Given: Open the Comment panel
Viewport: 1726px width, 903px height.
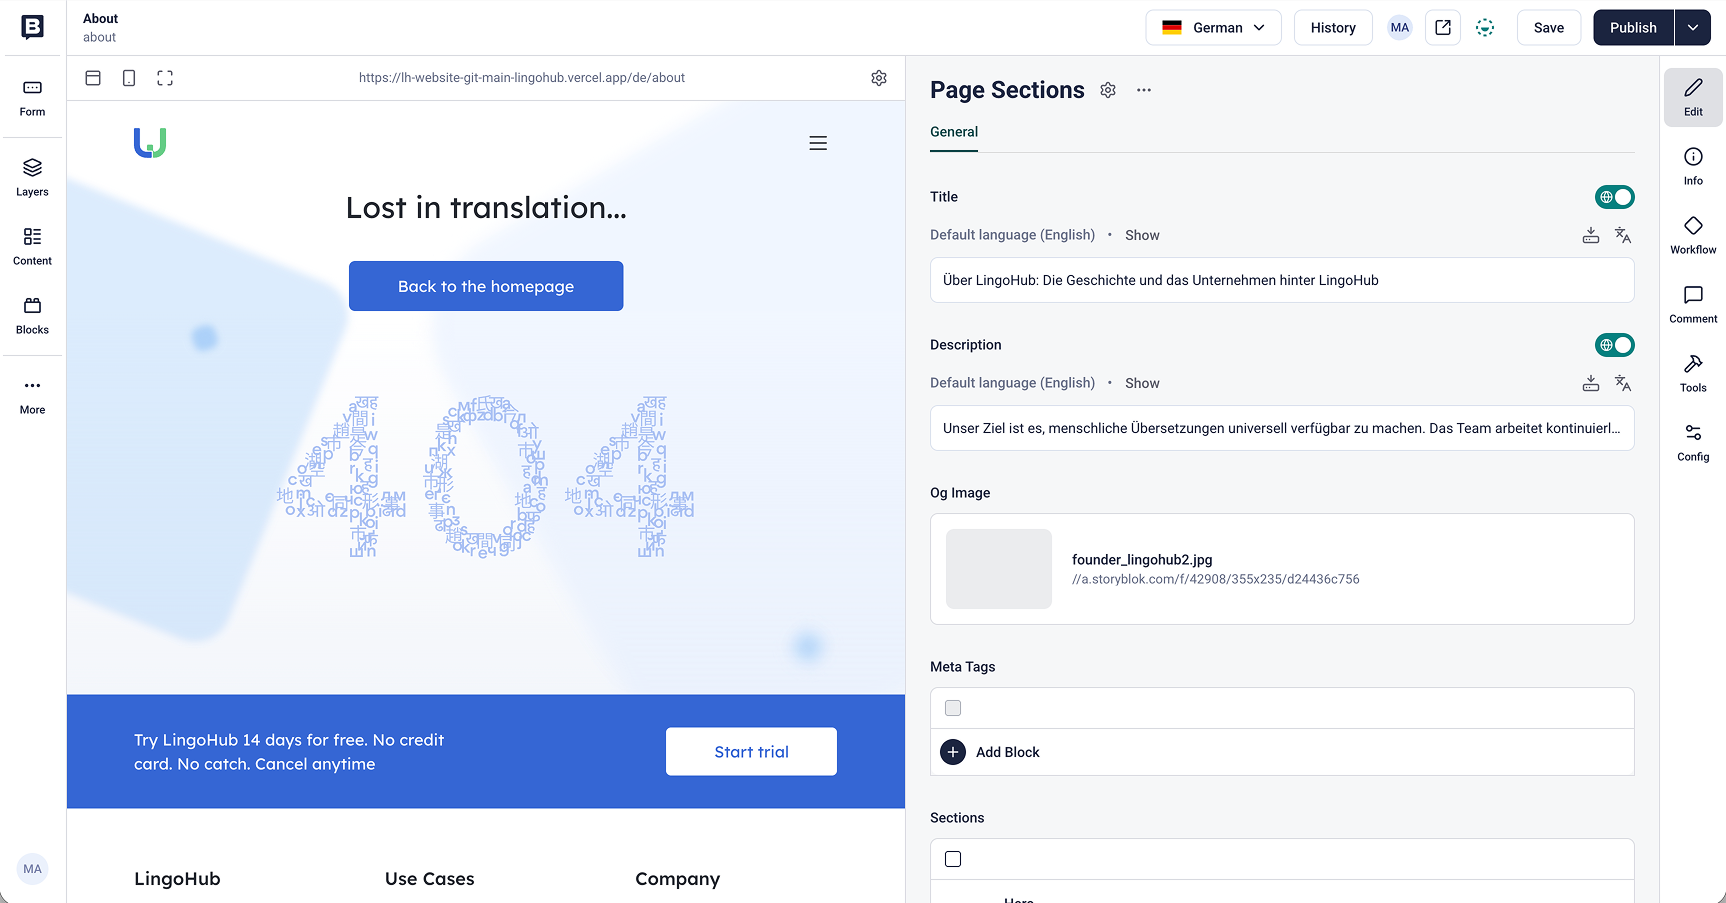Looking at the screenshot, I should click(x=1693, y=304).
